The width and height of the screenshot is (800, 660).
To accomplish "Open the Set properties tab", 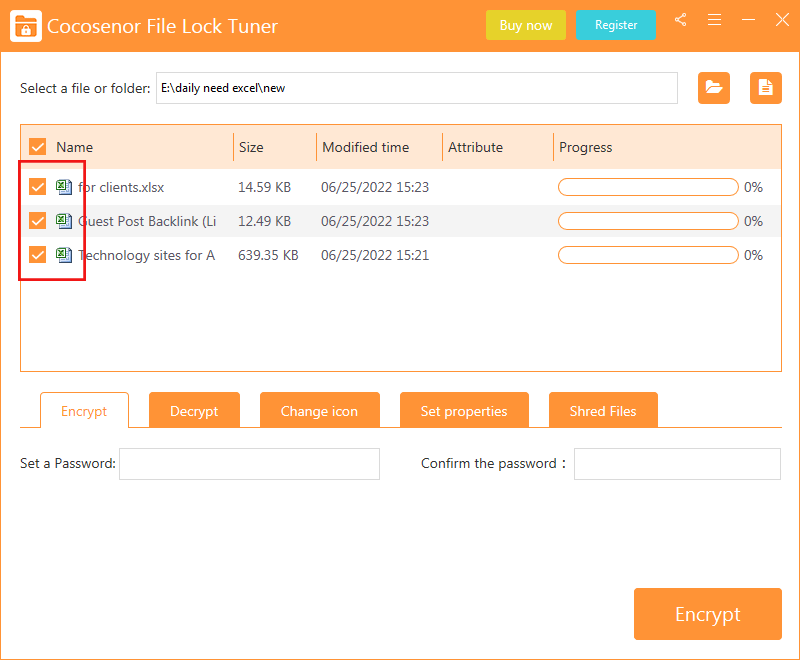I will (464, 410).
